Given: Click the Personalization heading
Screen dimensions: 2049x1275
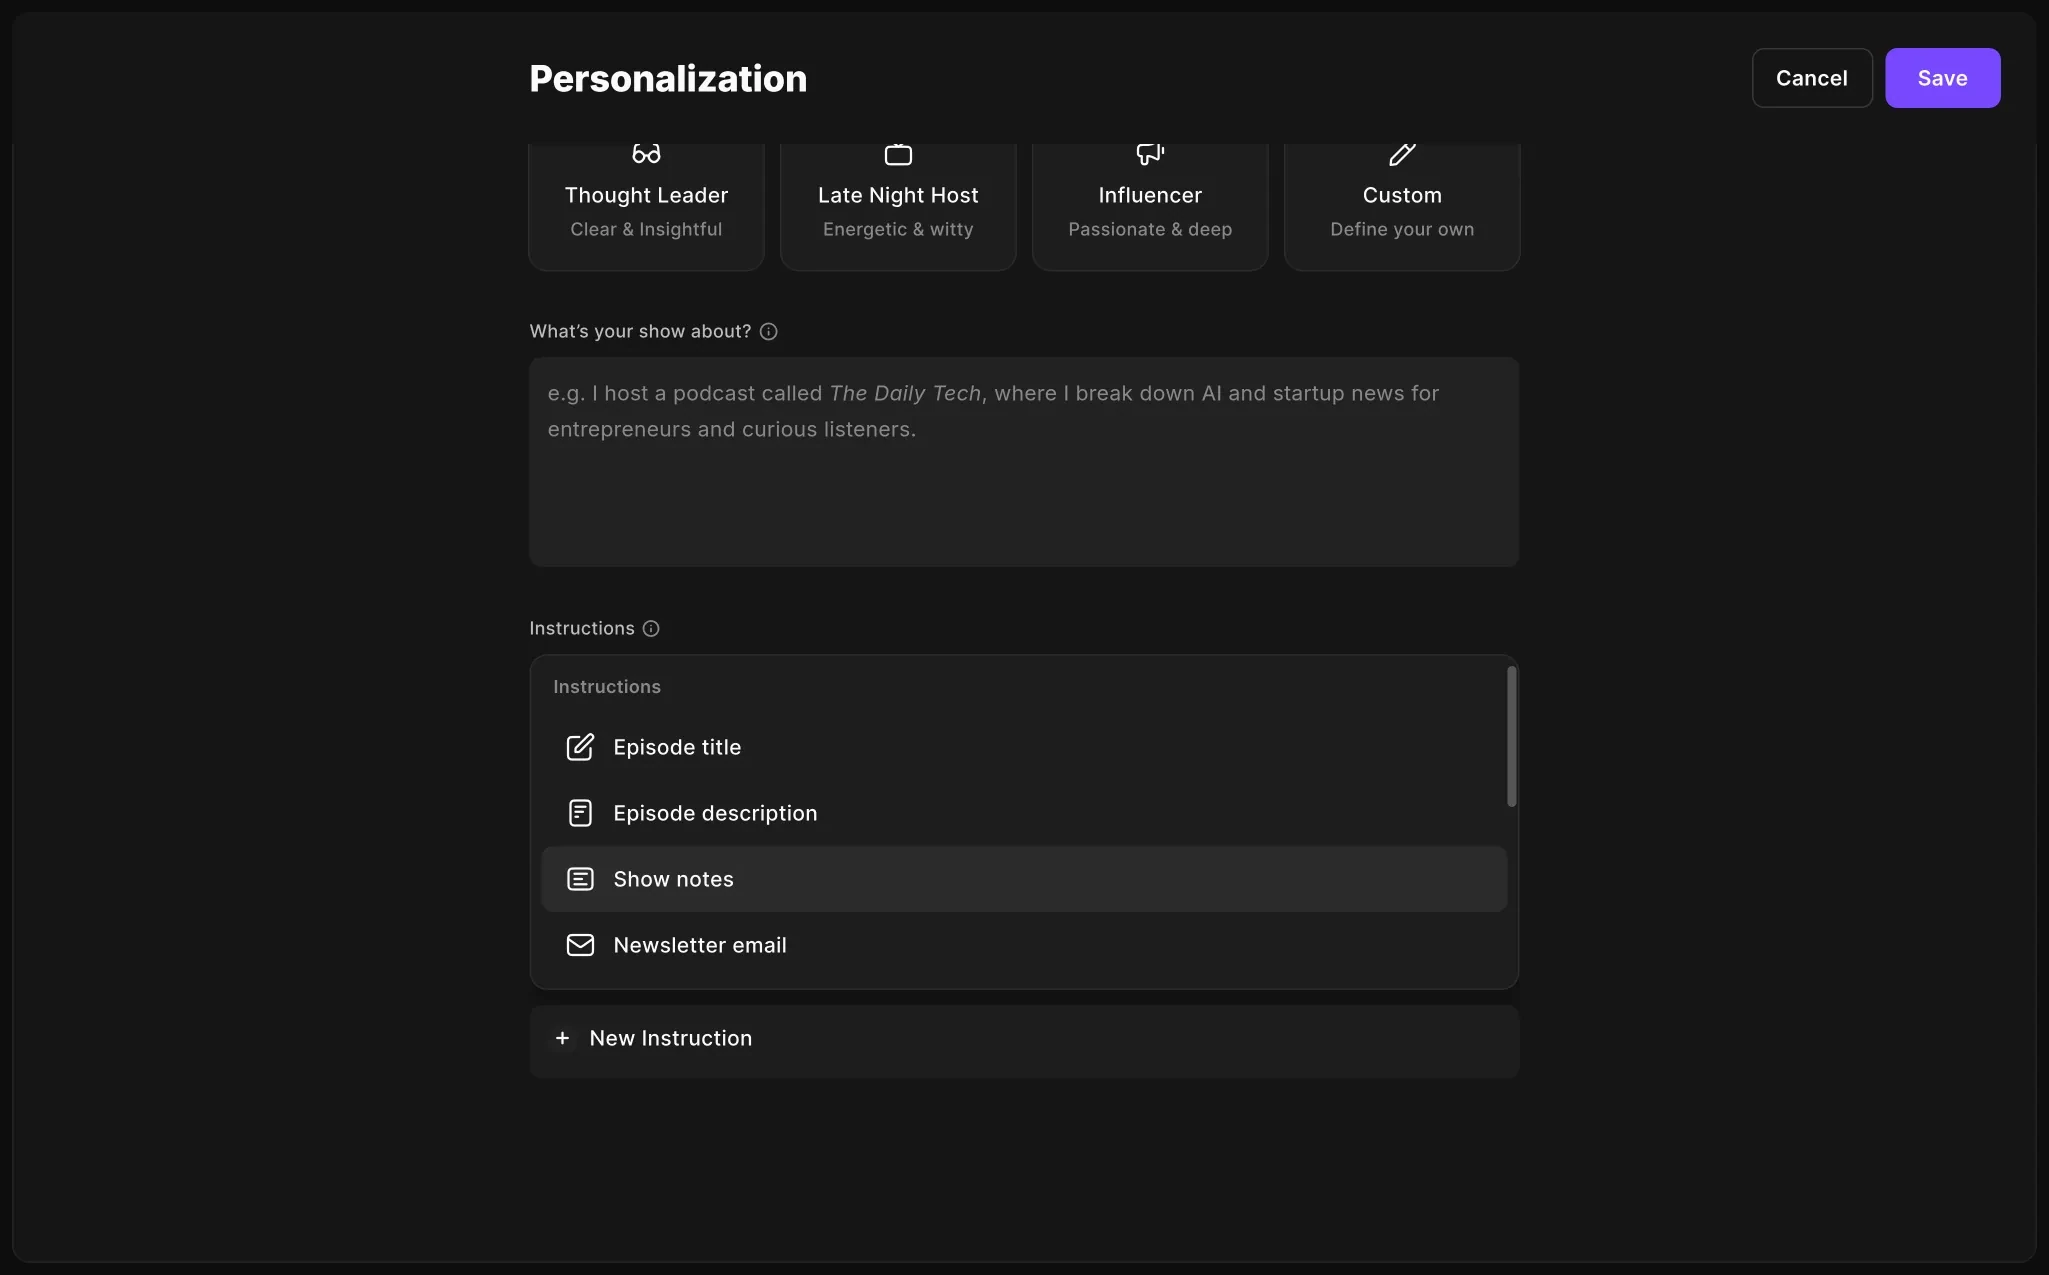Looking at the screenshot, I should pyautogui.click(x=668, y=78).
